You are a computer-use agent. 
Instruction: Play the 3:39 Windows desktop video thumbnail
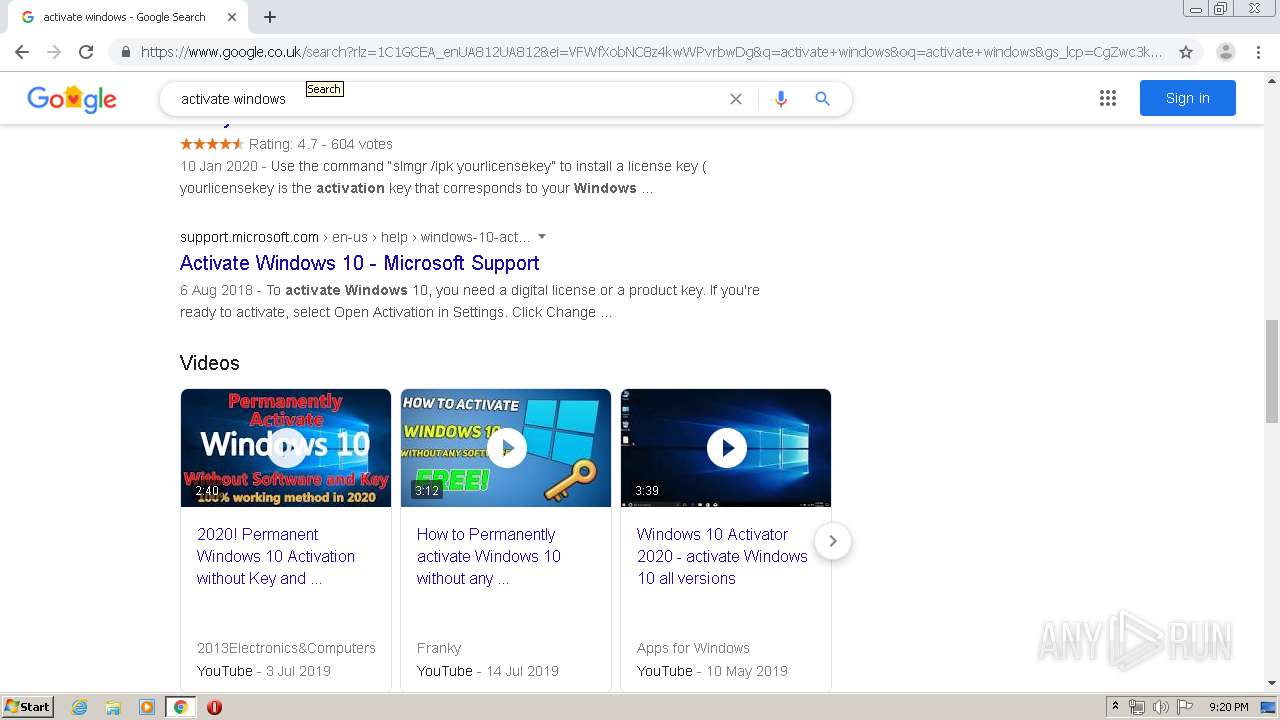[726, 448]
